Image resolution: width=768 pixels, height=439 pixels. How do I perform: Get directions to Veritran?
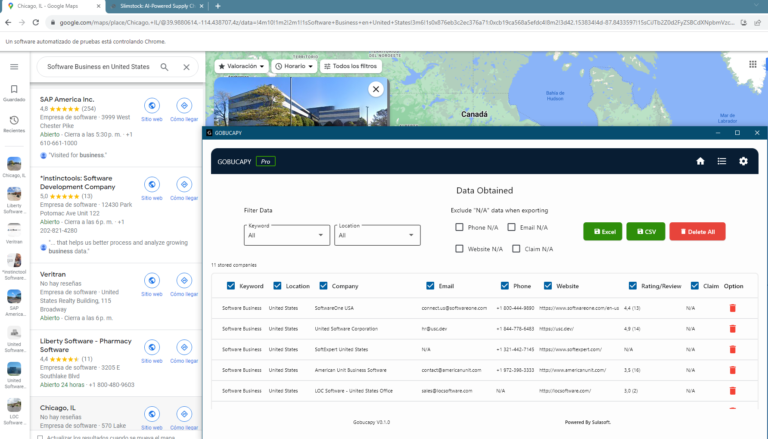[x=184, y=285]
